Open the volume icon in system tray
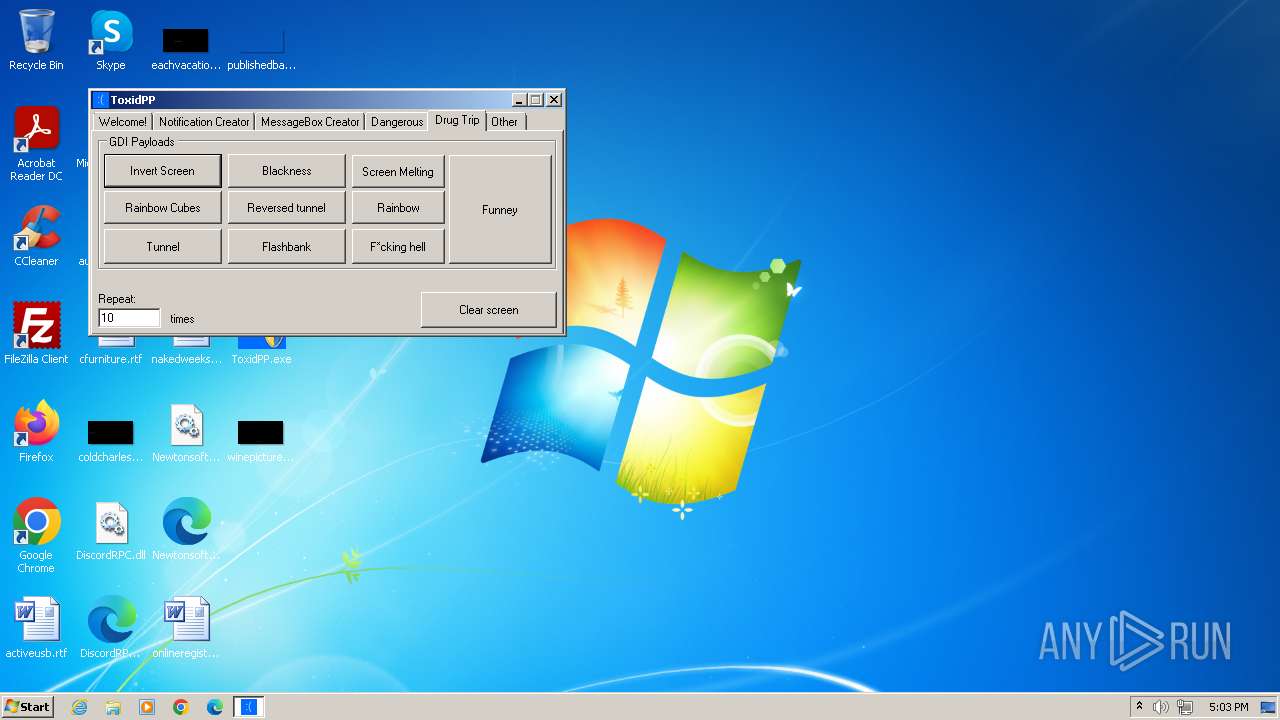1280x720 pixels. tap(1161, 707)
